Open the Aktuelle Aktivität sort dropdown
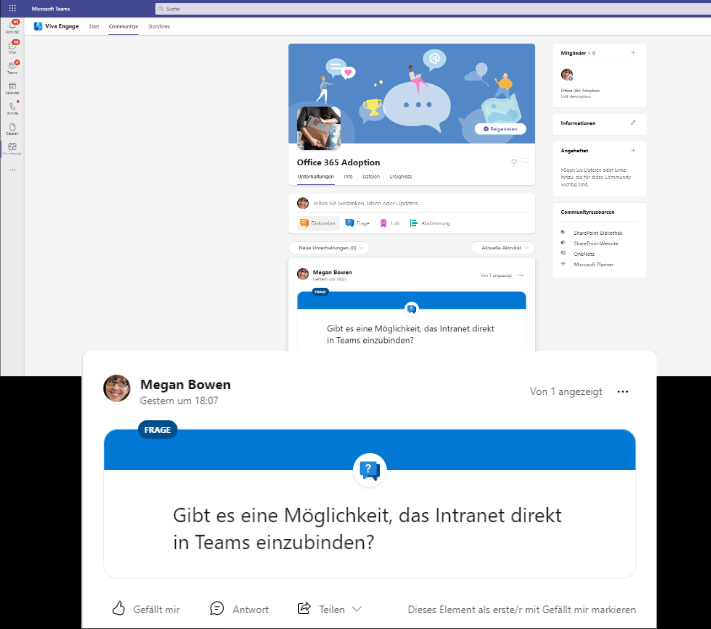 (x=503, y=247)
